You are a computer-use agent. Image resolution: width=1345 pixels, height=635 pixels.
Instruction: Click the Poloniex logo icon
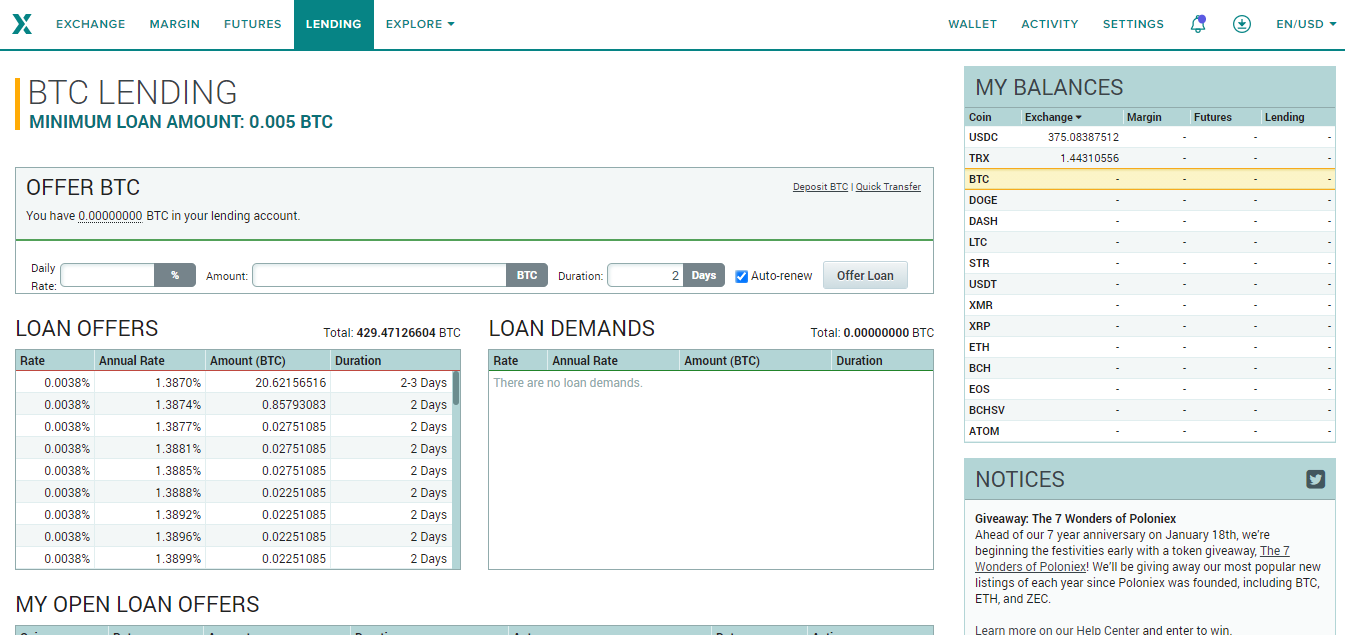pyautogui.click(x=22, y=24)
